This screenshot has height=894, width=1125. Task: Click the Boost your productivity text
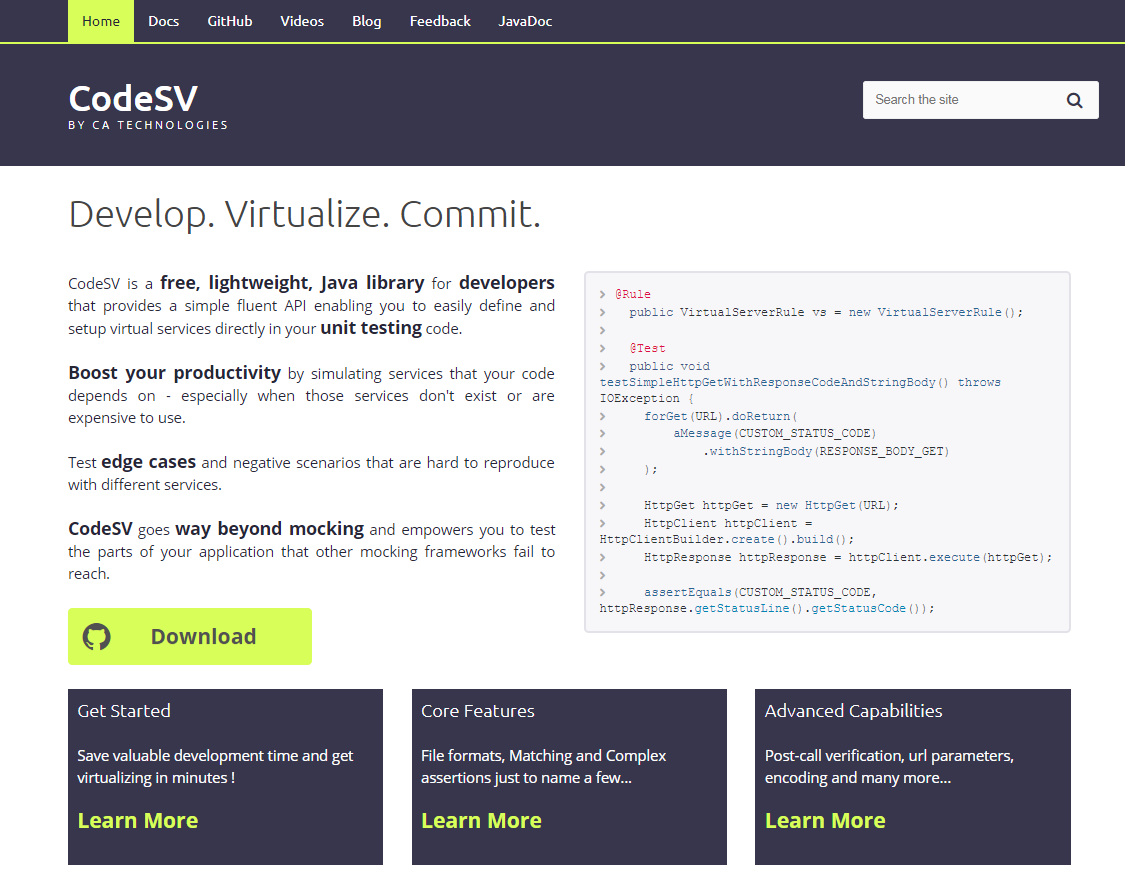(x=174, y=373)
